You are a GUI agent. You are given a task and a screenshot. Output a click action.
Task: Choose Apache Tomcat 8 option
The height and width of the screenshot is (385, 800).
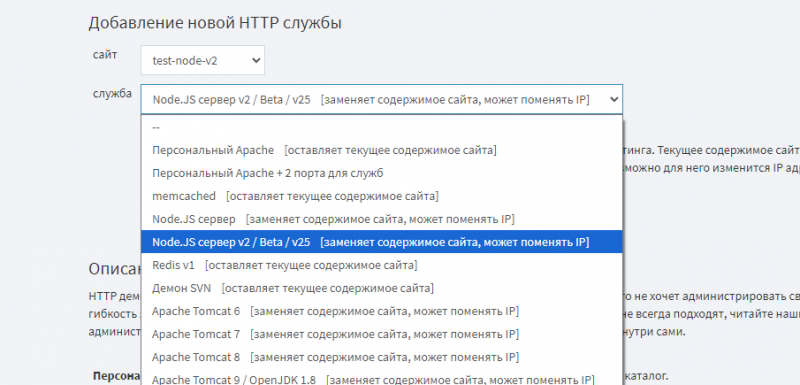[382, 357]
